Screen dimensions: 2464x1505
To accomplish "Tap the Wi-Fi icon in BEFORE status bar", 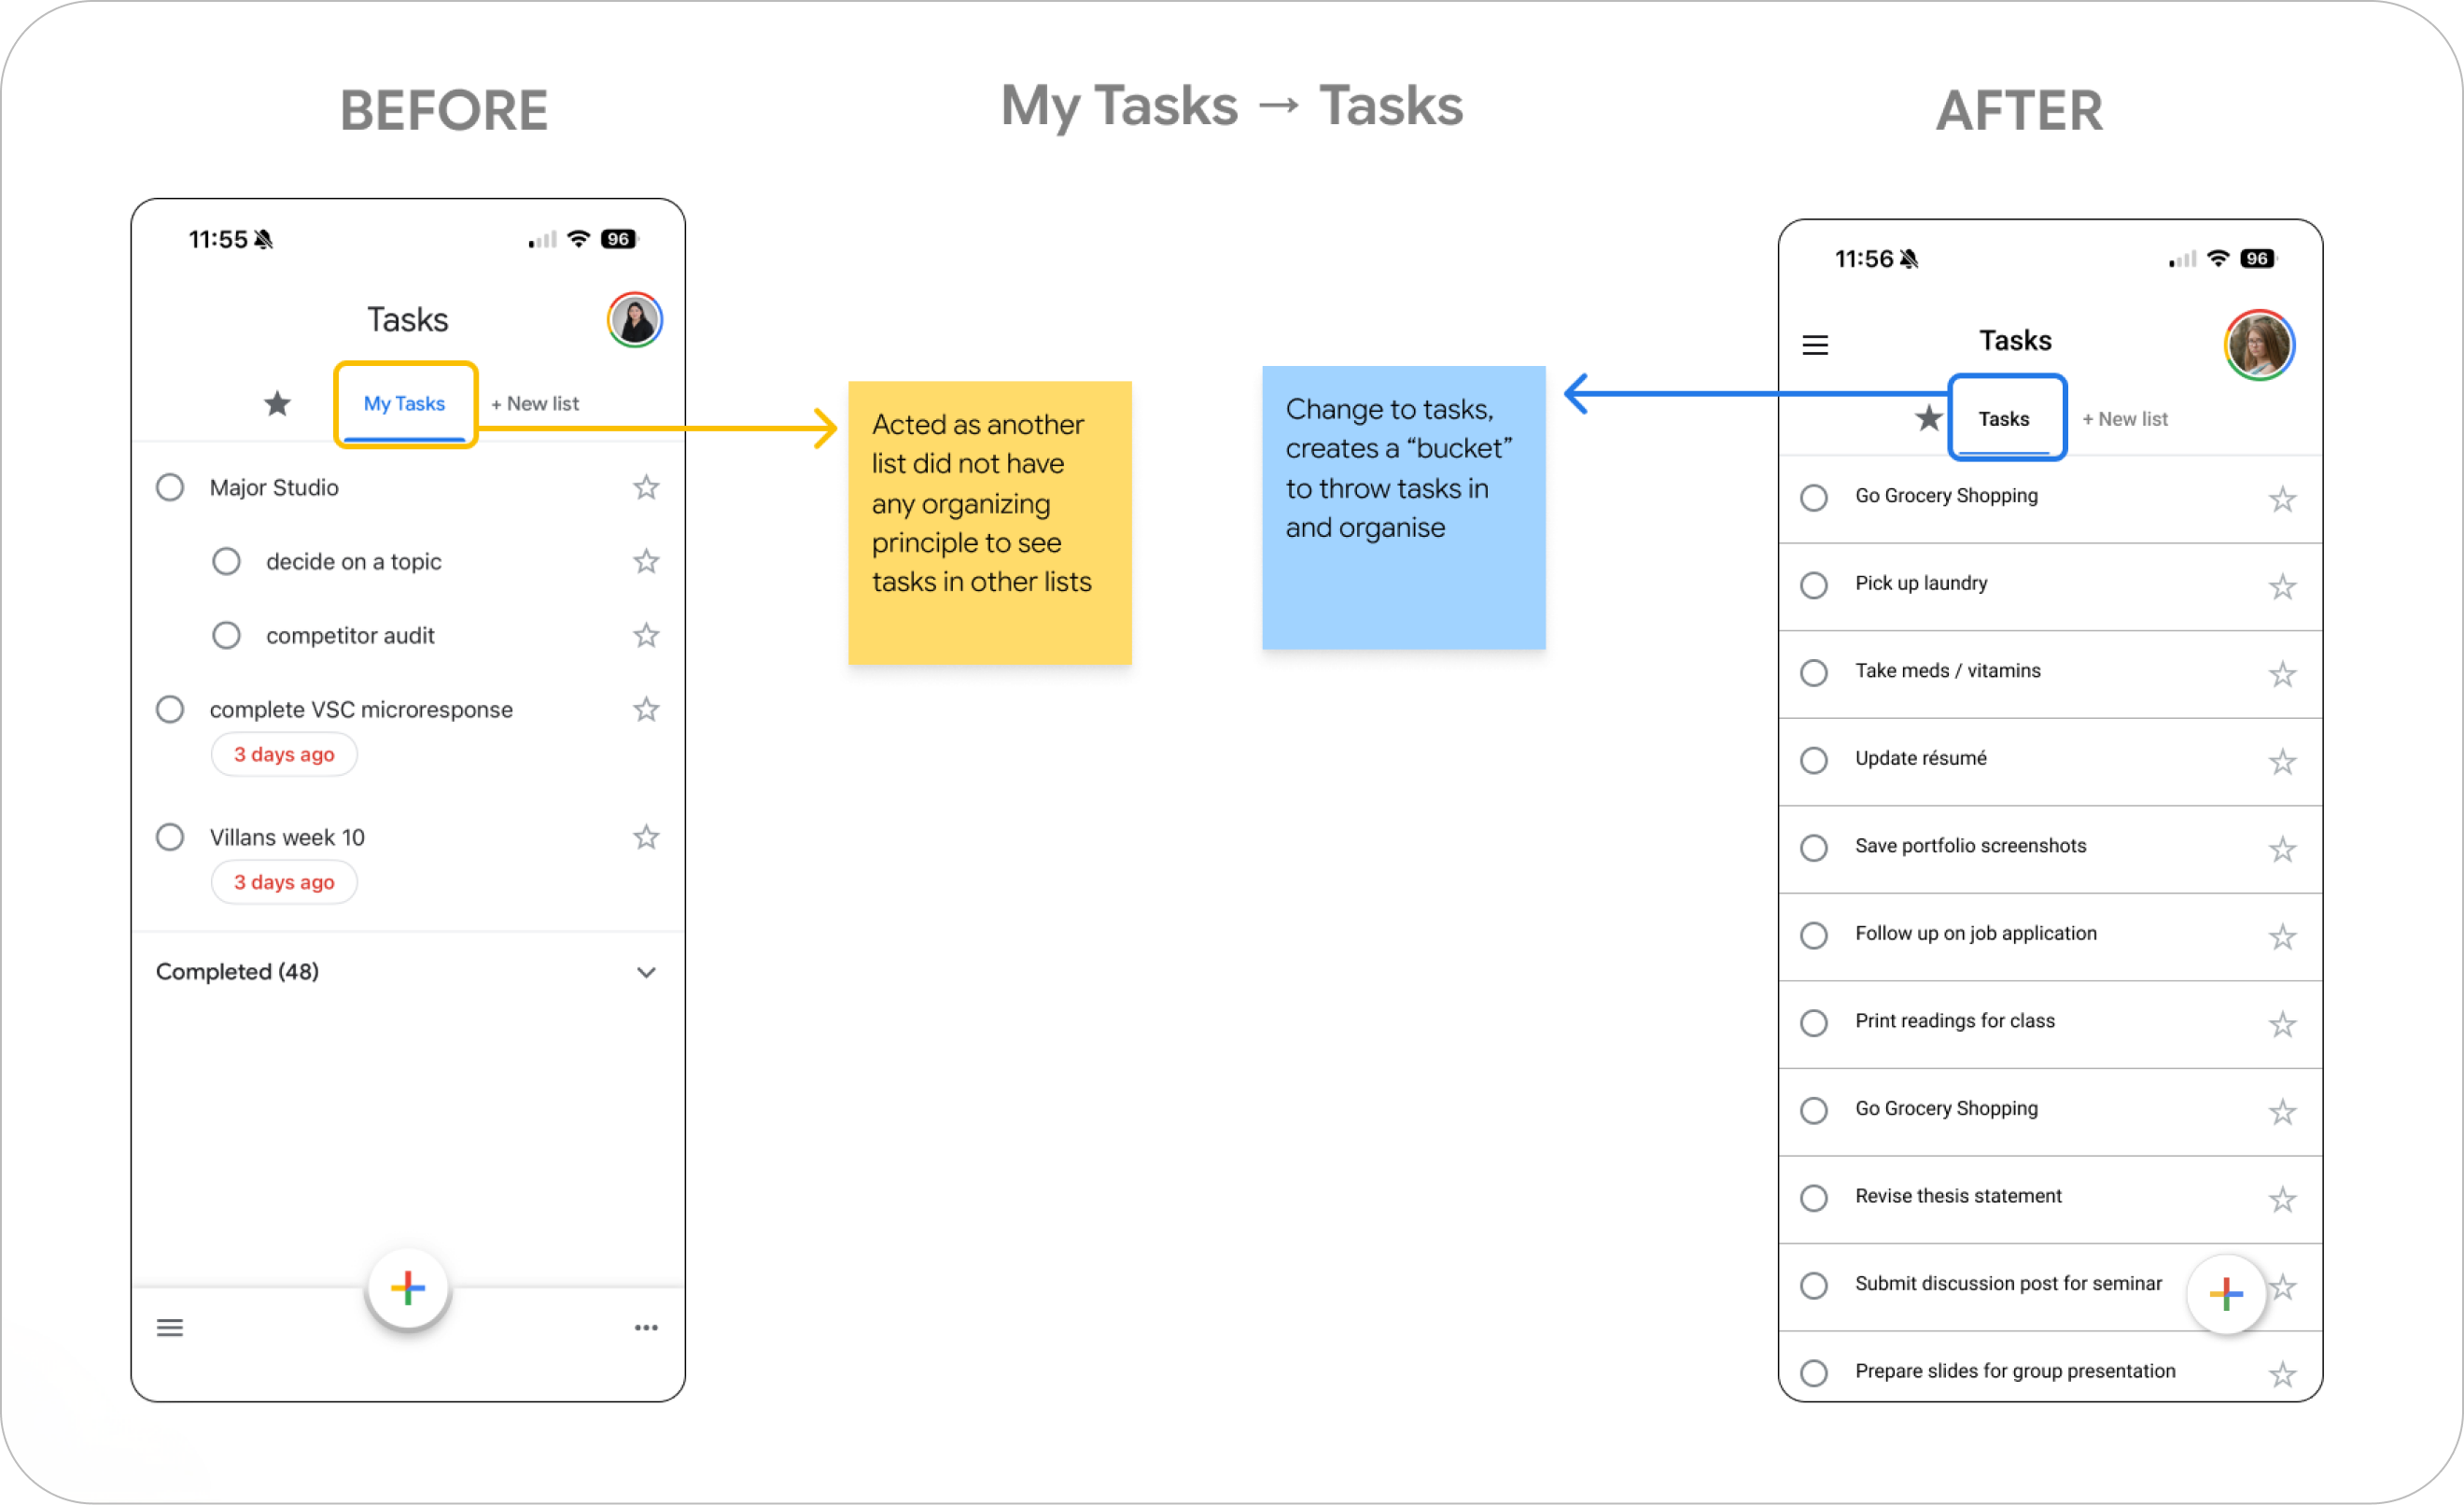I will 578,238.
